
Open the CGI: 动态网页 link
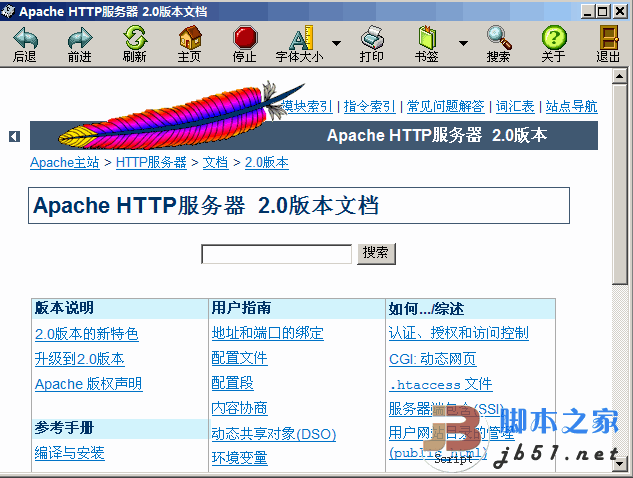tap(433, 359)
